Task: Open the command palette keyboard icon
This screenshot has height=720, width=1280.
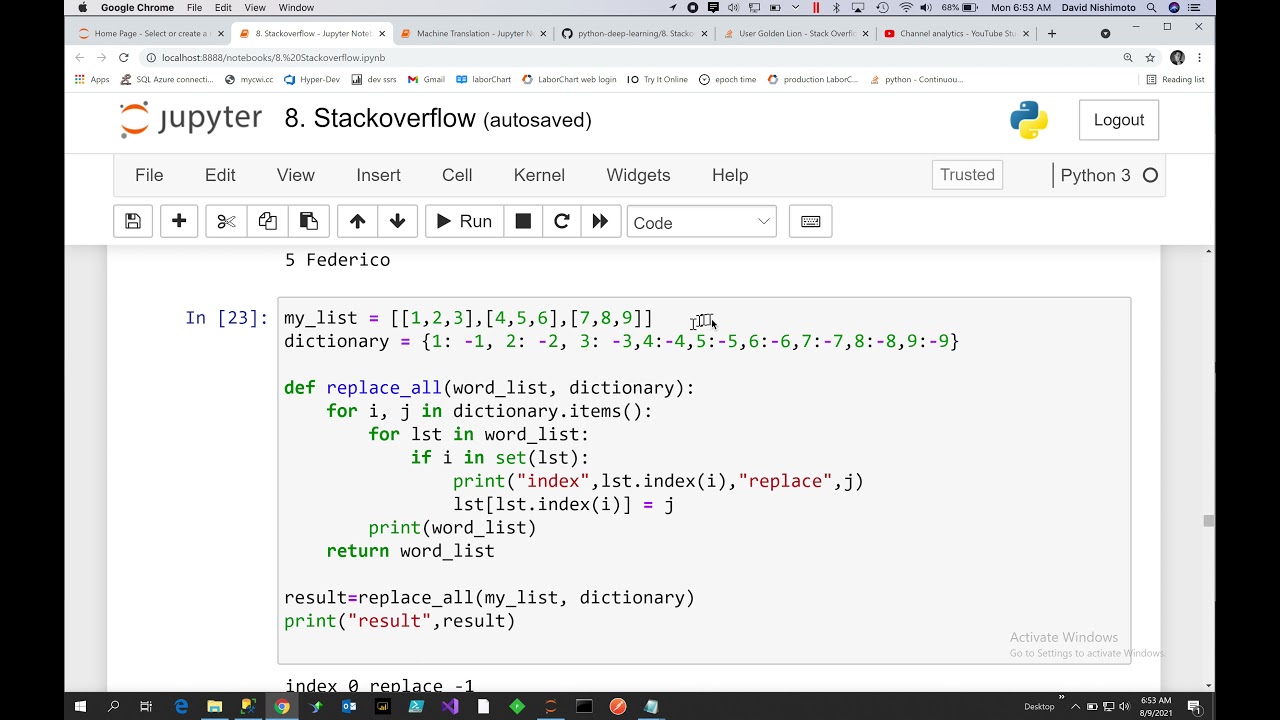Action: click(811, 222)
